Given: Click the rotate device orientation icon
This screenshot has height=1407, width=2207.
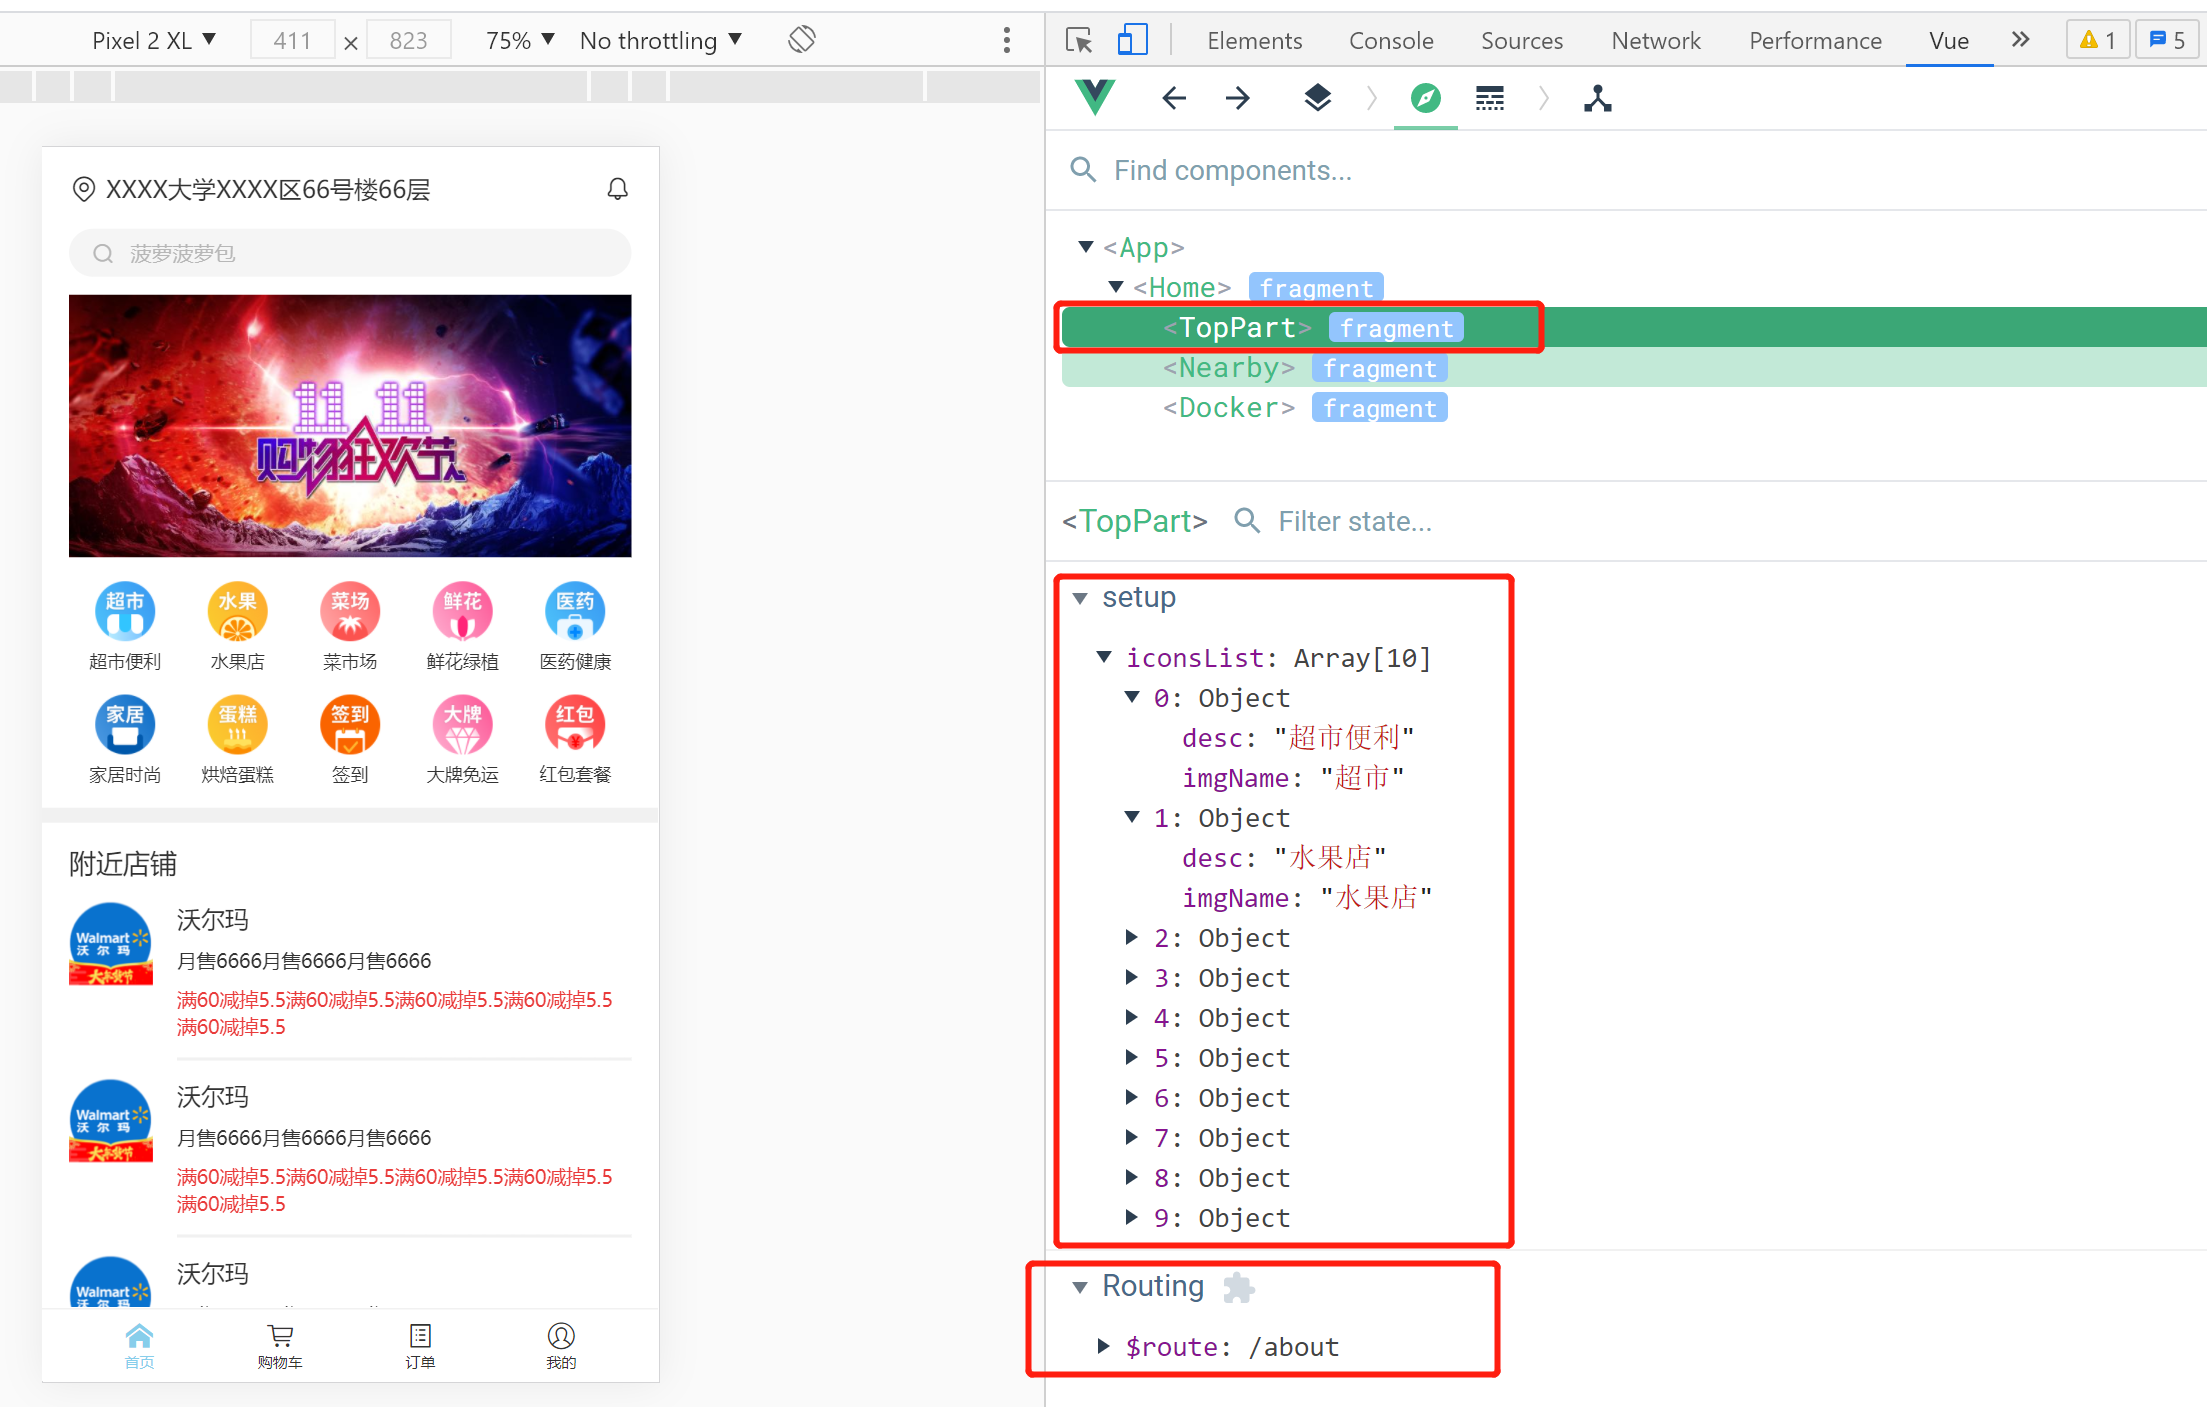Looking at the screenshot, I should click(x=801, y=40).
